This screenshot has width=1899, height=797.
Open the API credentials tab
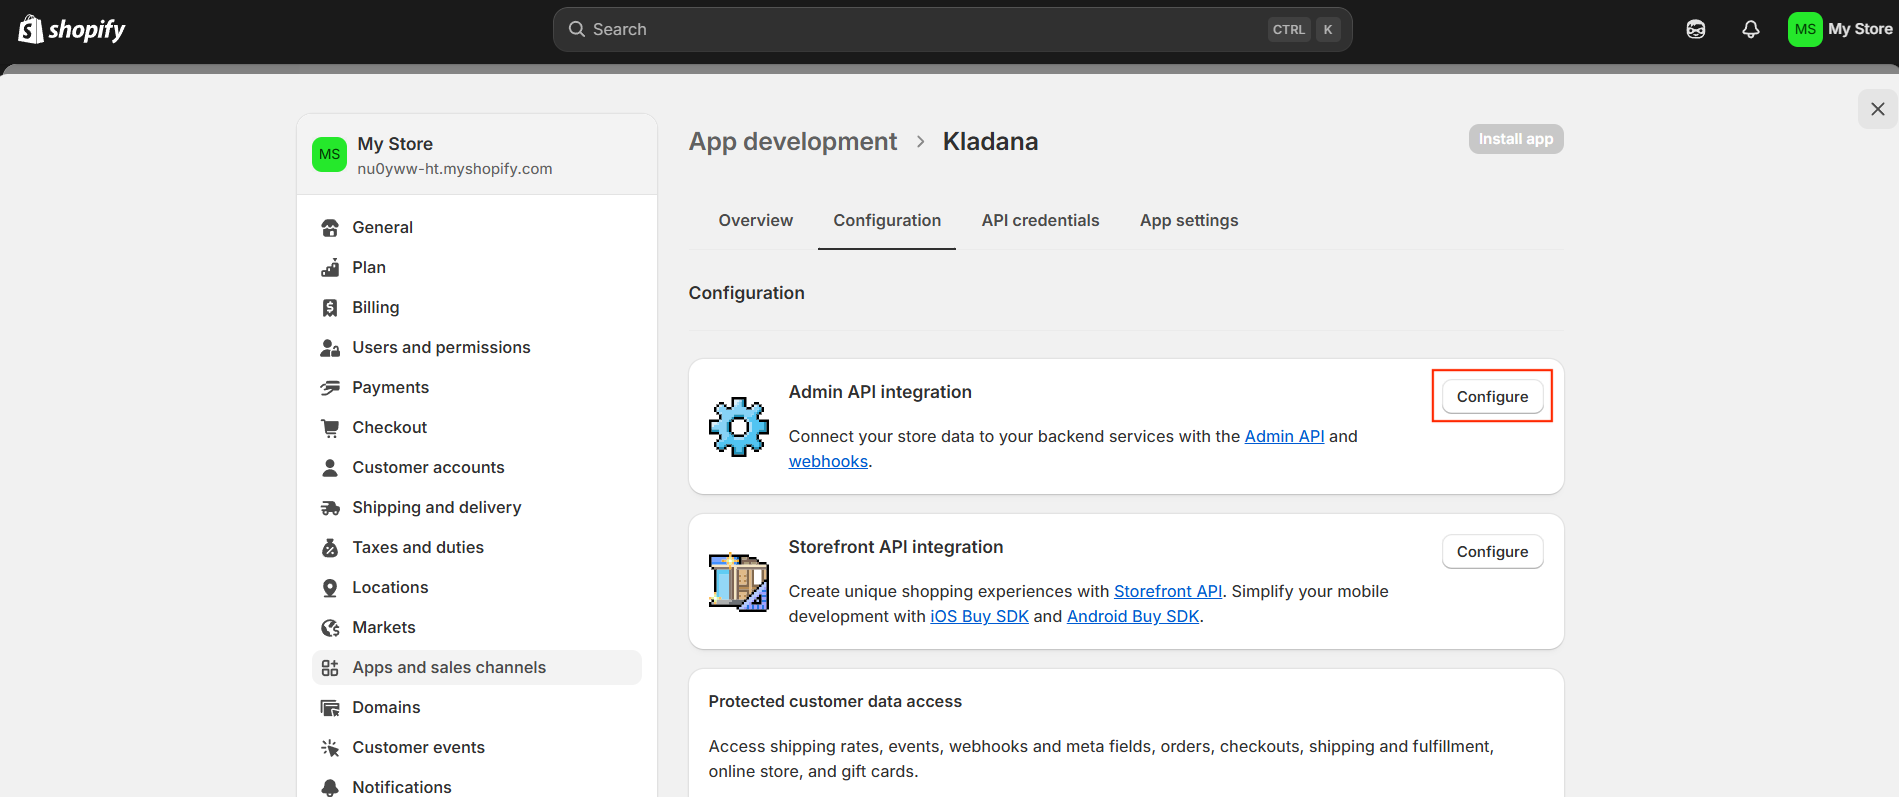[x=1040, y=221]
